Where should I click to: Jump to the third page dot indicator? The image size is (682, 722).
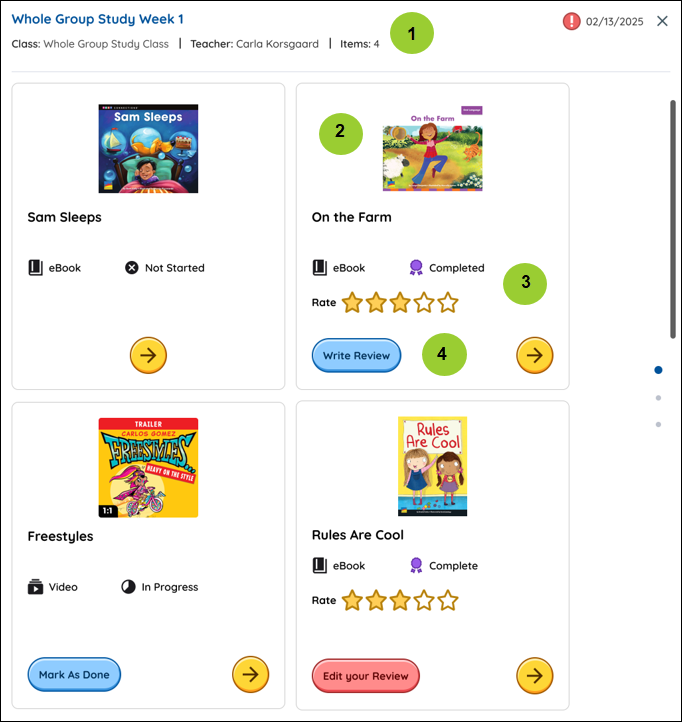[659, 425]
